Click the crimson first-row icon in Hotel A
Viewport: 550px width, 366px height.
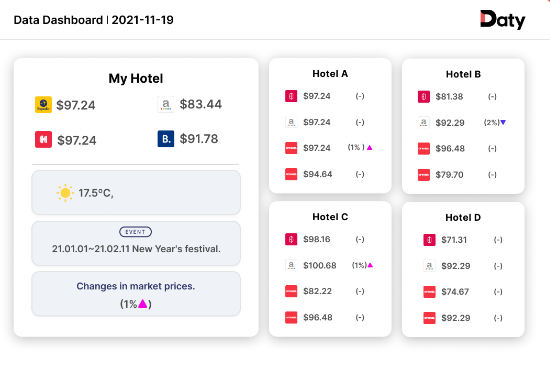point(291,96)
